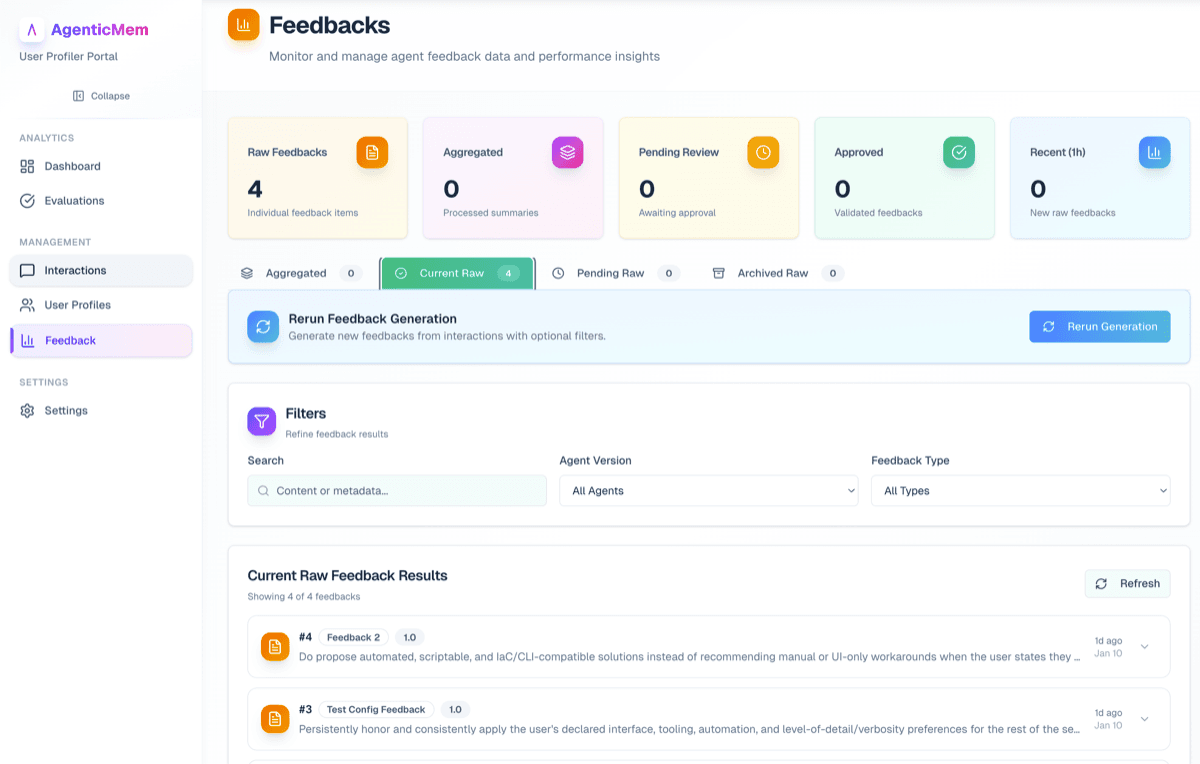The width and height of the screenshot is (1200, 764).
Task: Click the Recent (1h) bar chart icon
Action: point(1154,152)
